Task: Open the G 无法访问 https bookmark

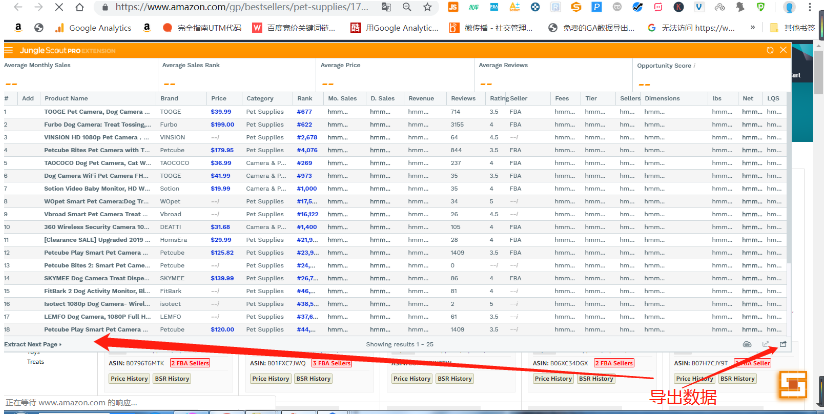Action: (691, 28)
